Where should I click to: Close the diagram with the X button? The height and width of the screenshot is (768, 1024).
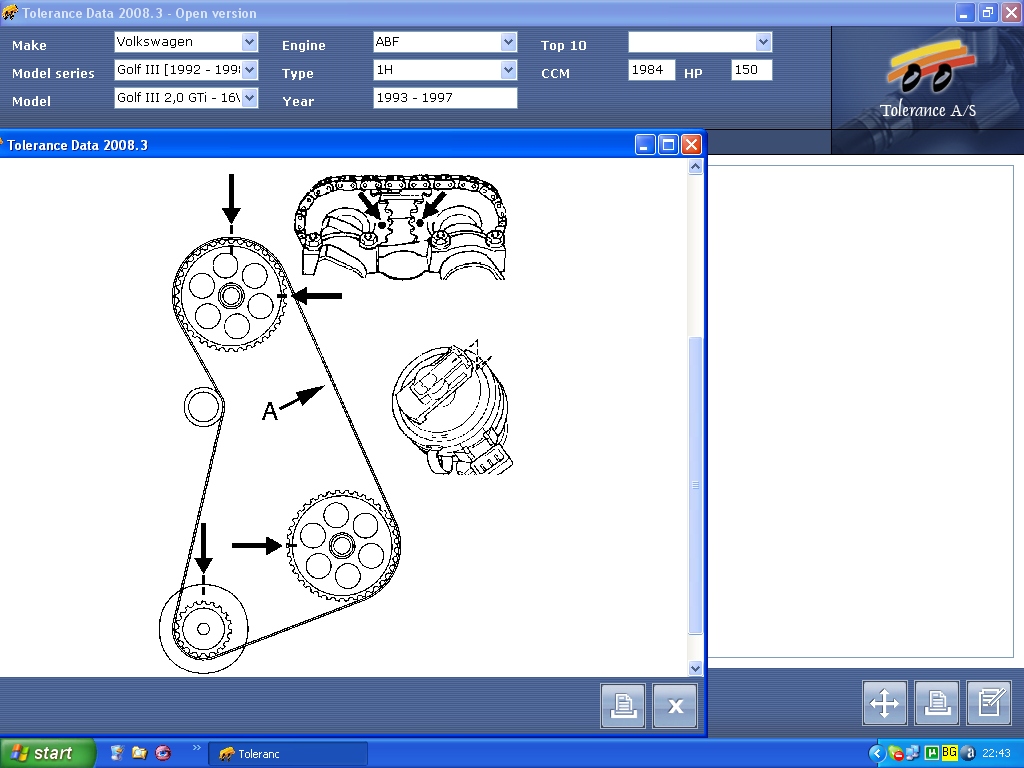tap(675, 706)
